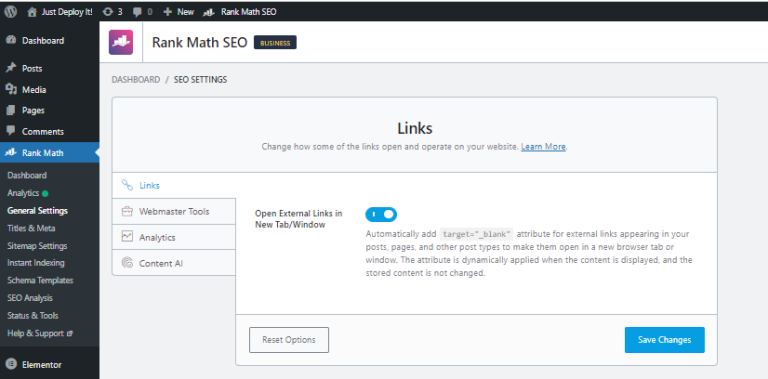Open Rank Math Analytics submenu item

pyautogui.click(x=23, y=193)
